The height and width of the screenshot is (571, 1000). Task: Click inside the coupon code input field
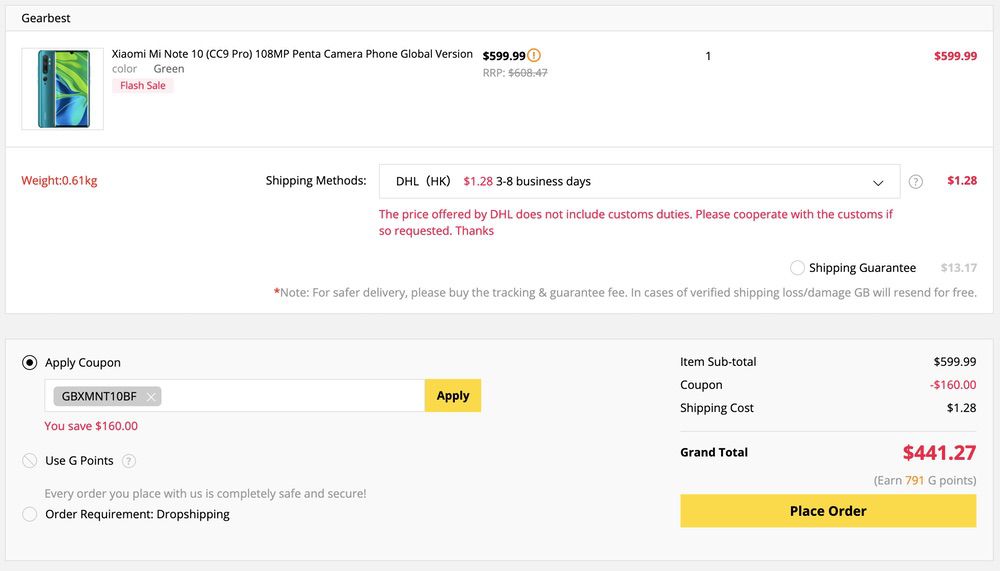click(x=290, y=396)
